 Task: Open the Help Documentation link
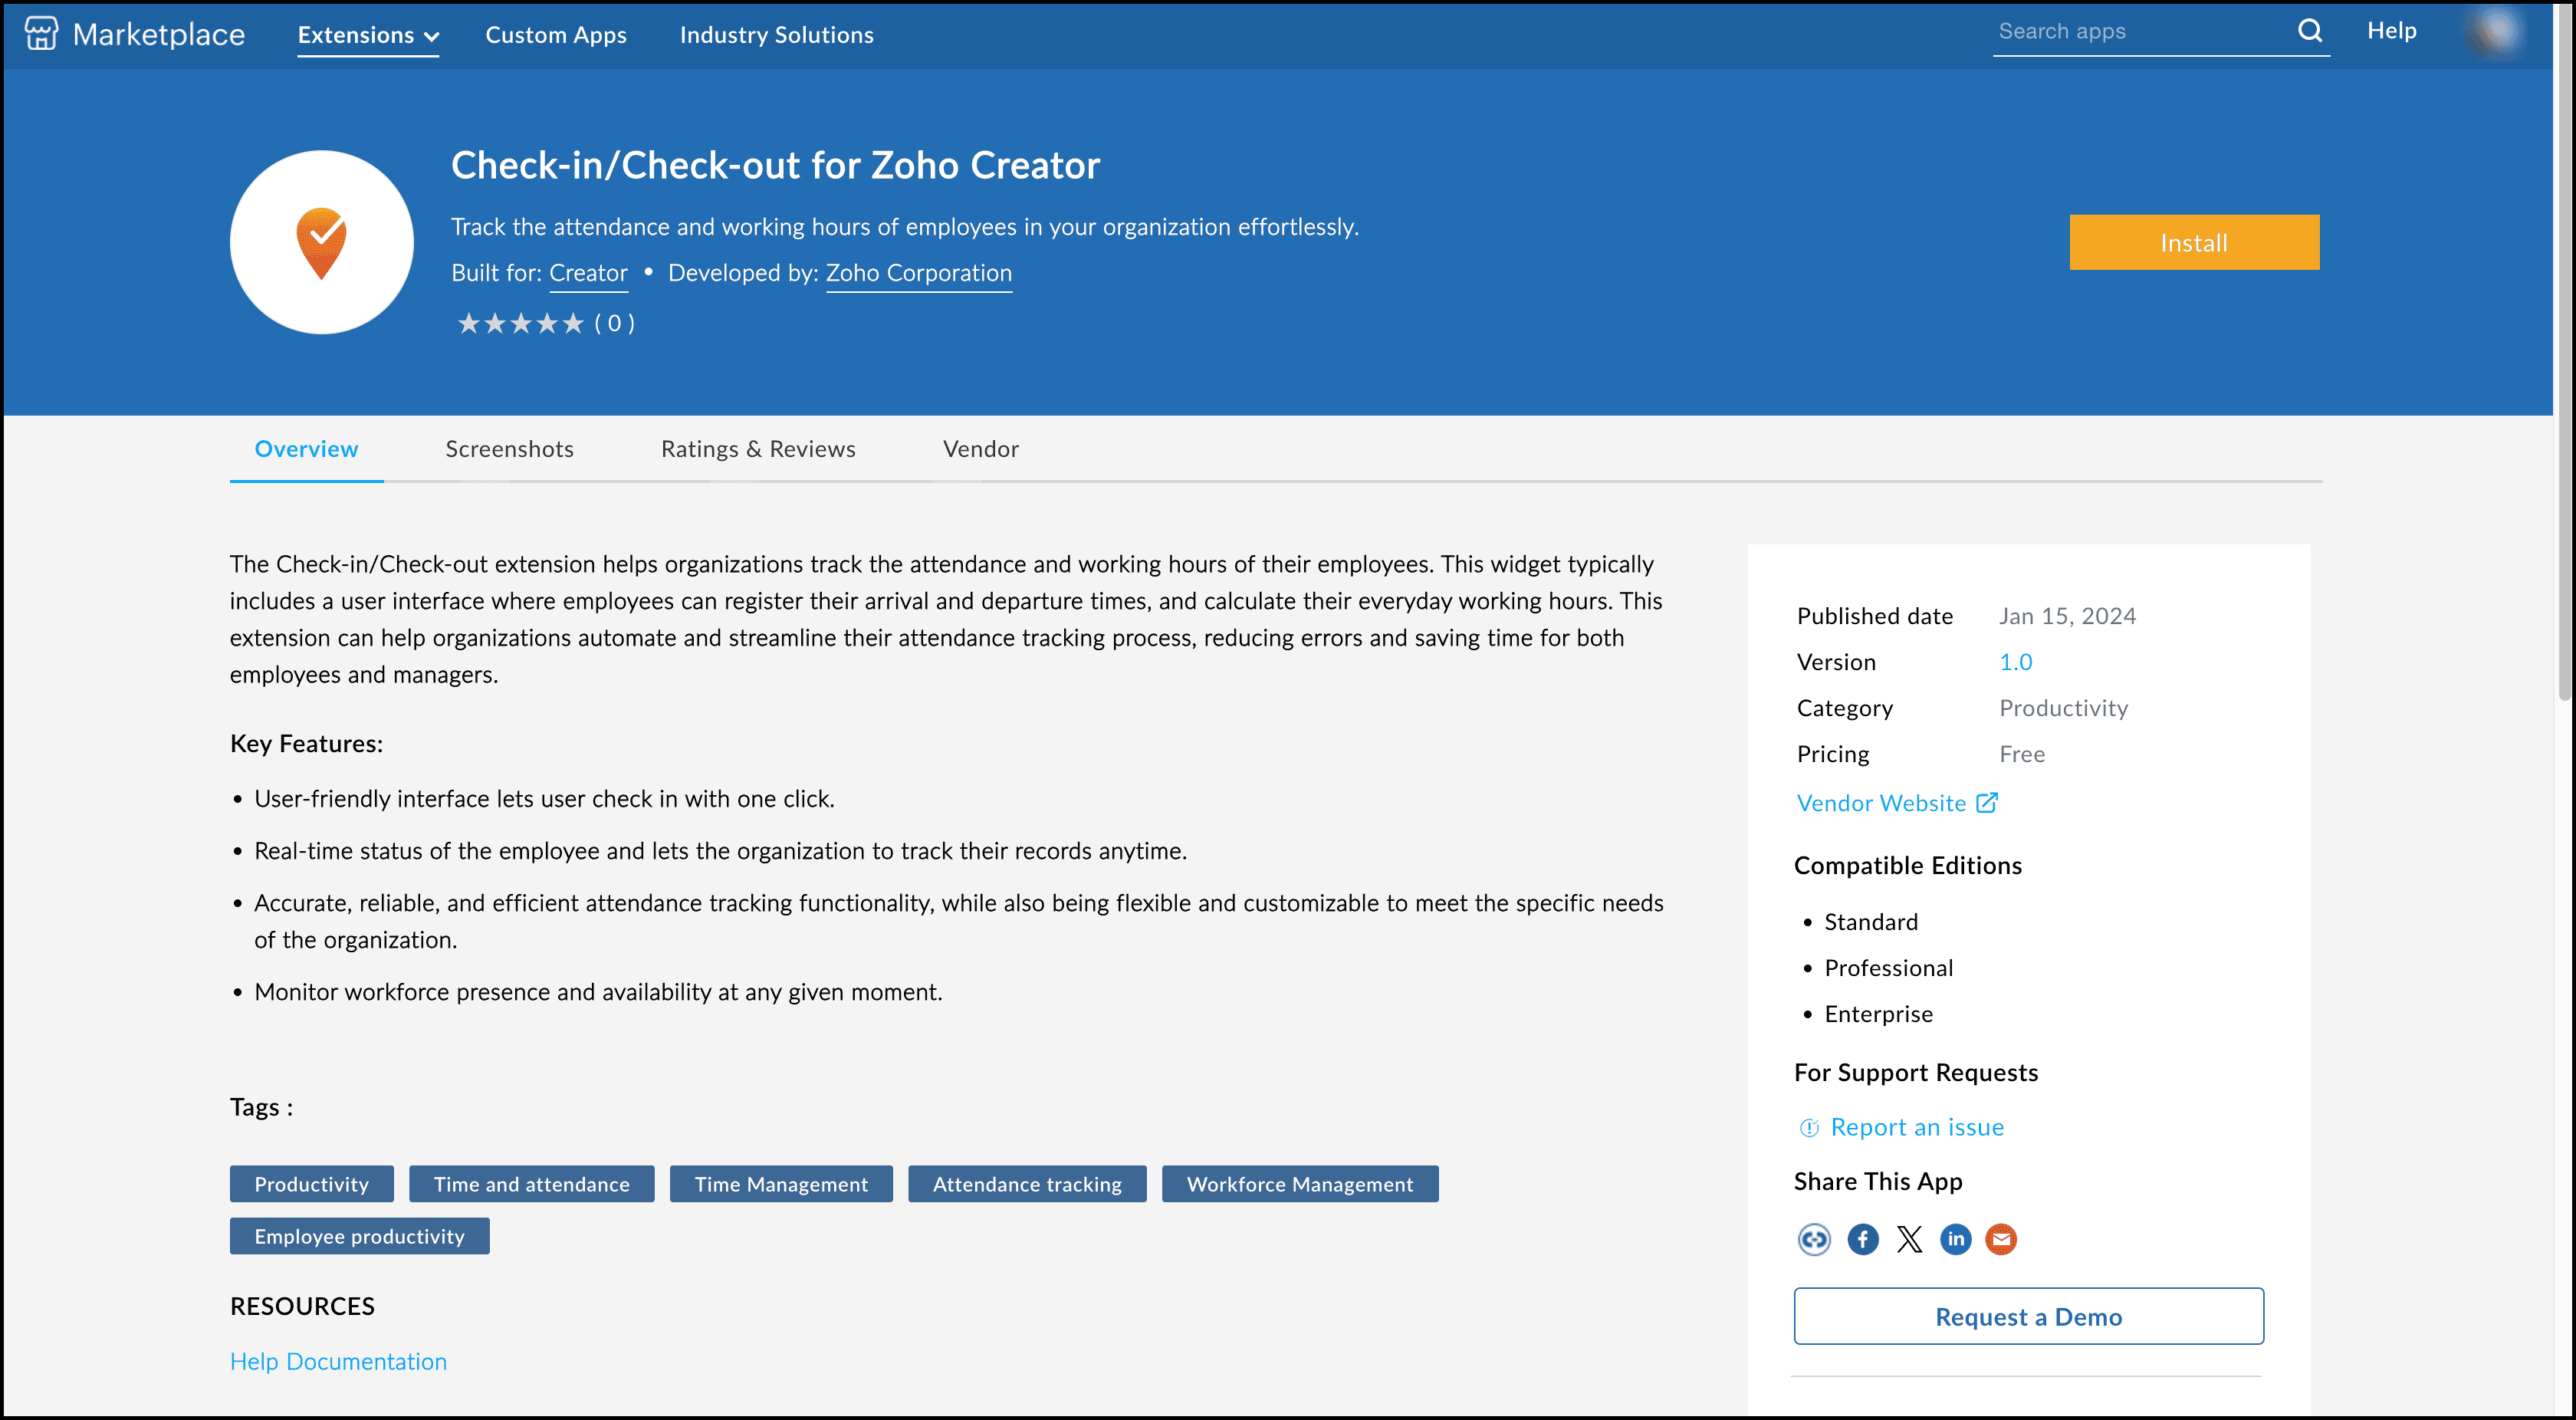point(338,1361)
